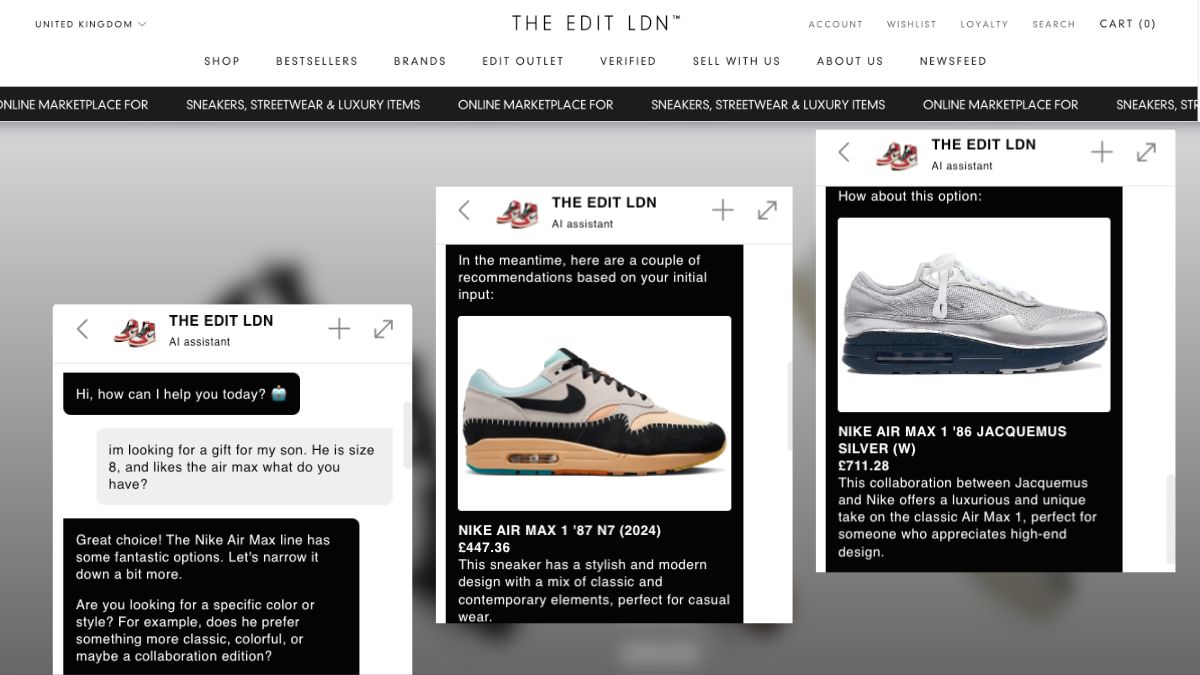The width and height of the screenshot is (1200, 675).
Task: Click the scrollbar in the right chat panel
Action: click(1170, 518)
